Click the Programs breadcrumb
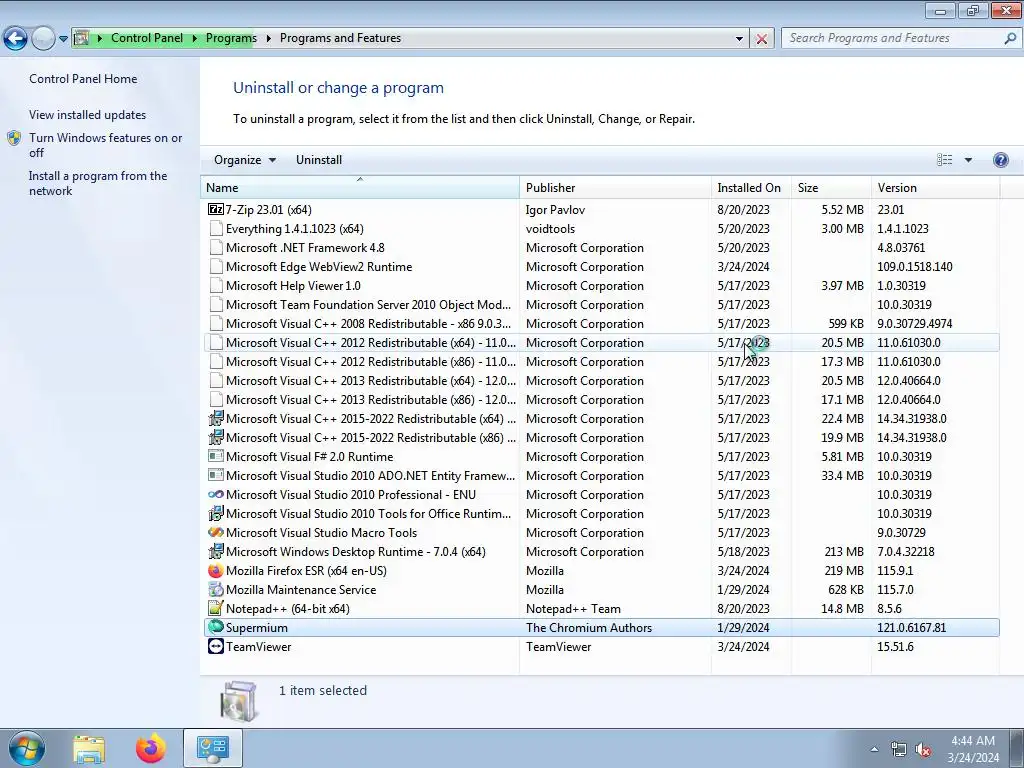Screen dimensions: 1024x768 231,38
